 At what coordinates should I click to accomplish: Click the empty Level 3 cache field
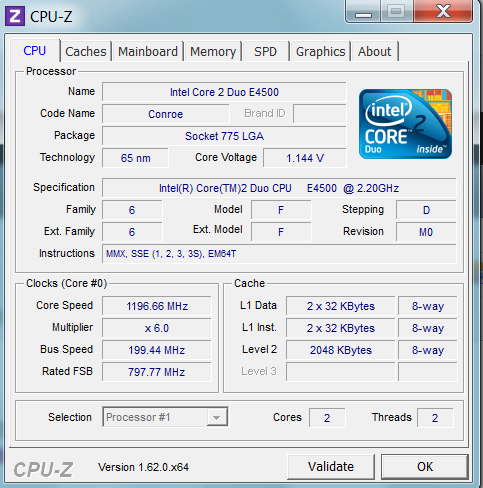pyautogui.click(x=340, y=372)
